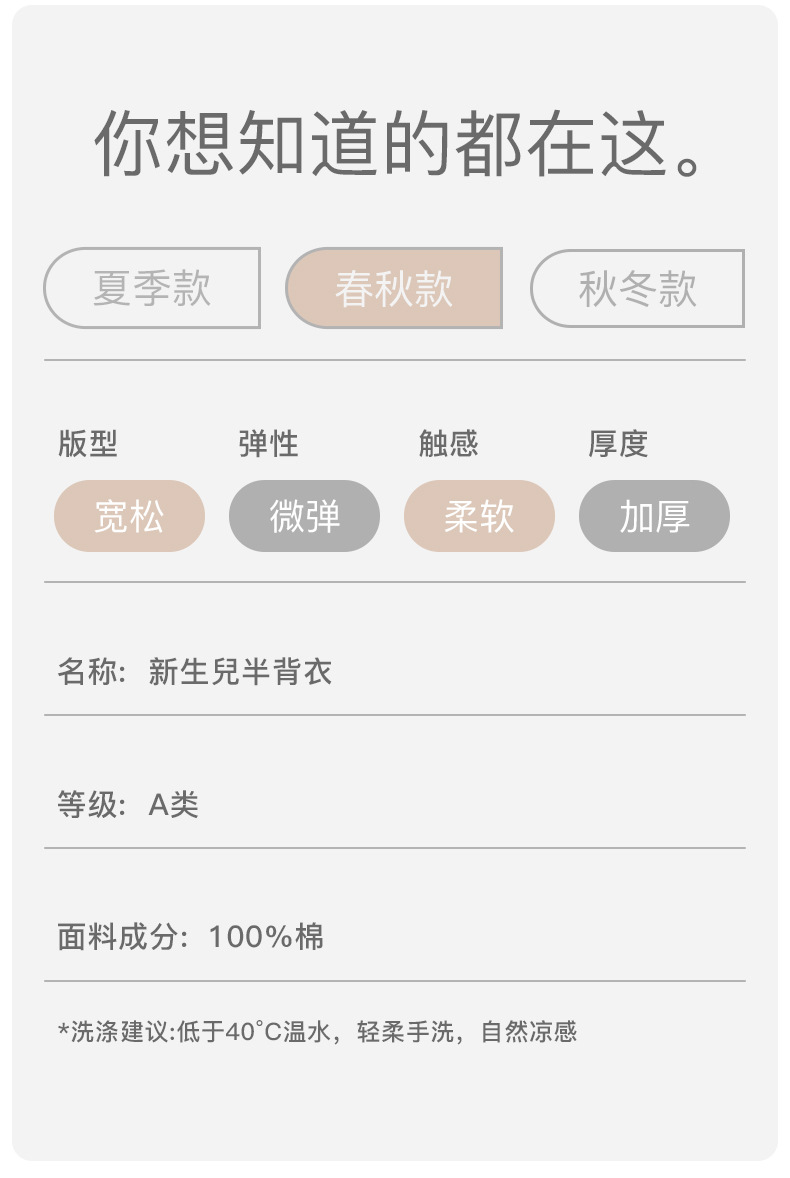Screen dimensions: 790x1178
Task: Choose the 加厚 thickness pill
Action: click(x=654, y=516)
